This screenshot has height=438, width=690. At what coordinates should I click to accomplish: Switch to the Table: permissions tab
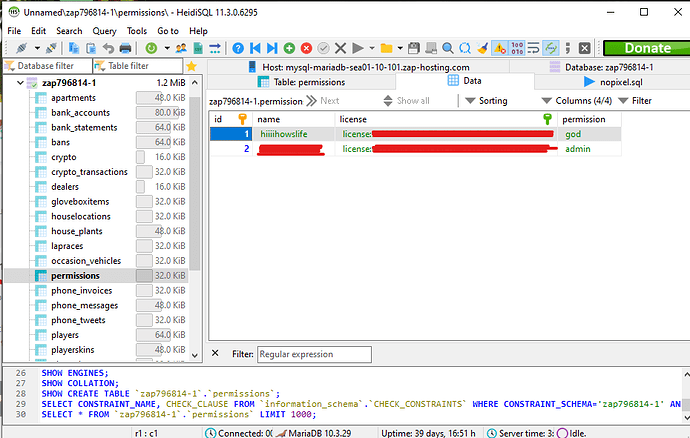click(301, 82)
